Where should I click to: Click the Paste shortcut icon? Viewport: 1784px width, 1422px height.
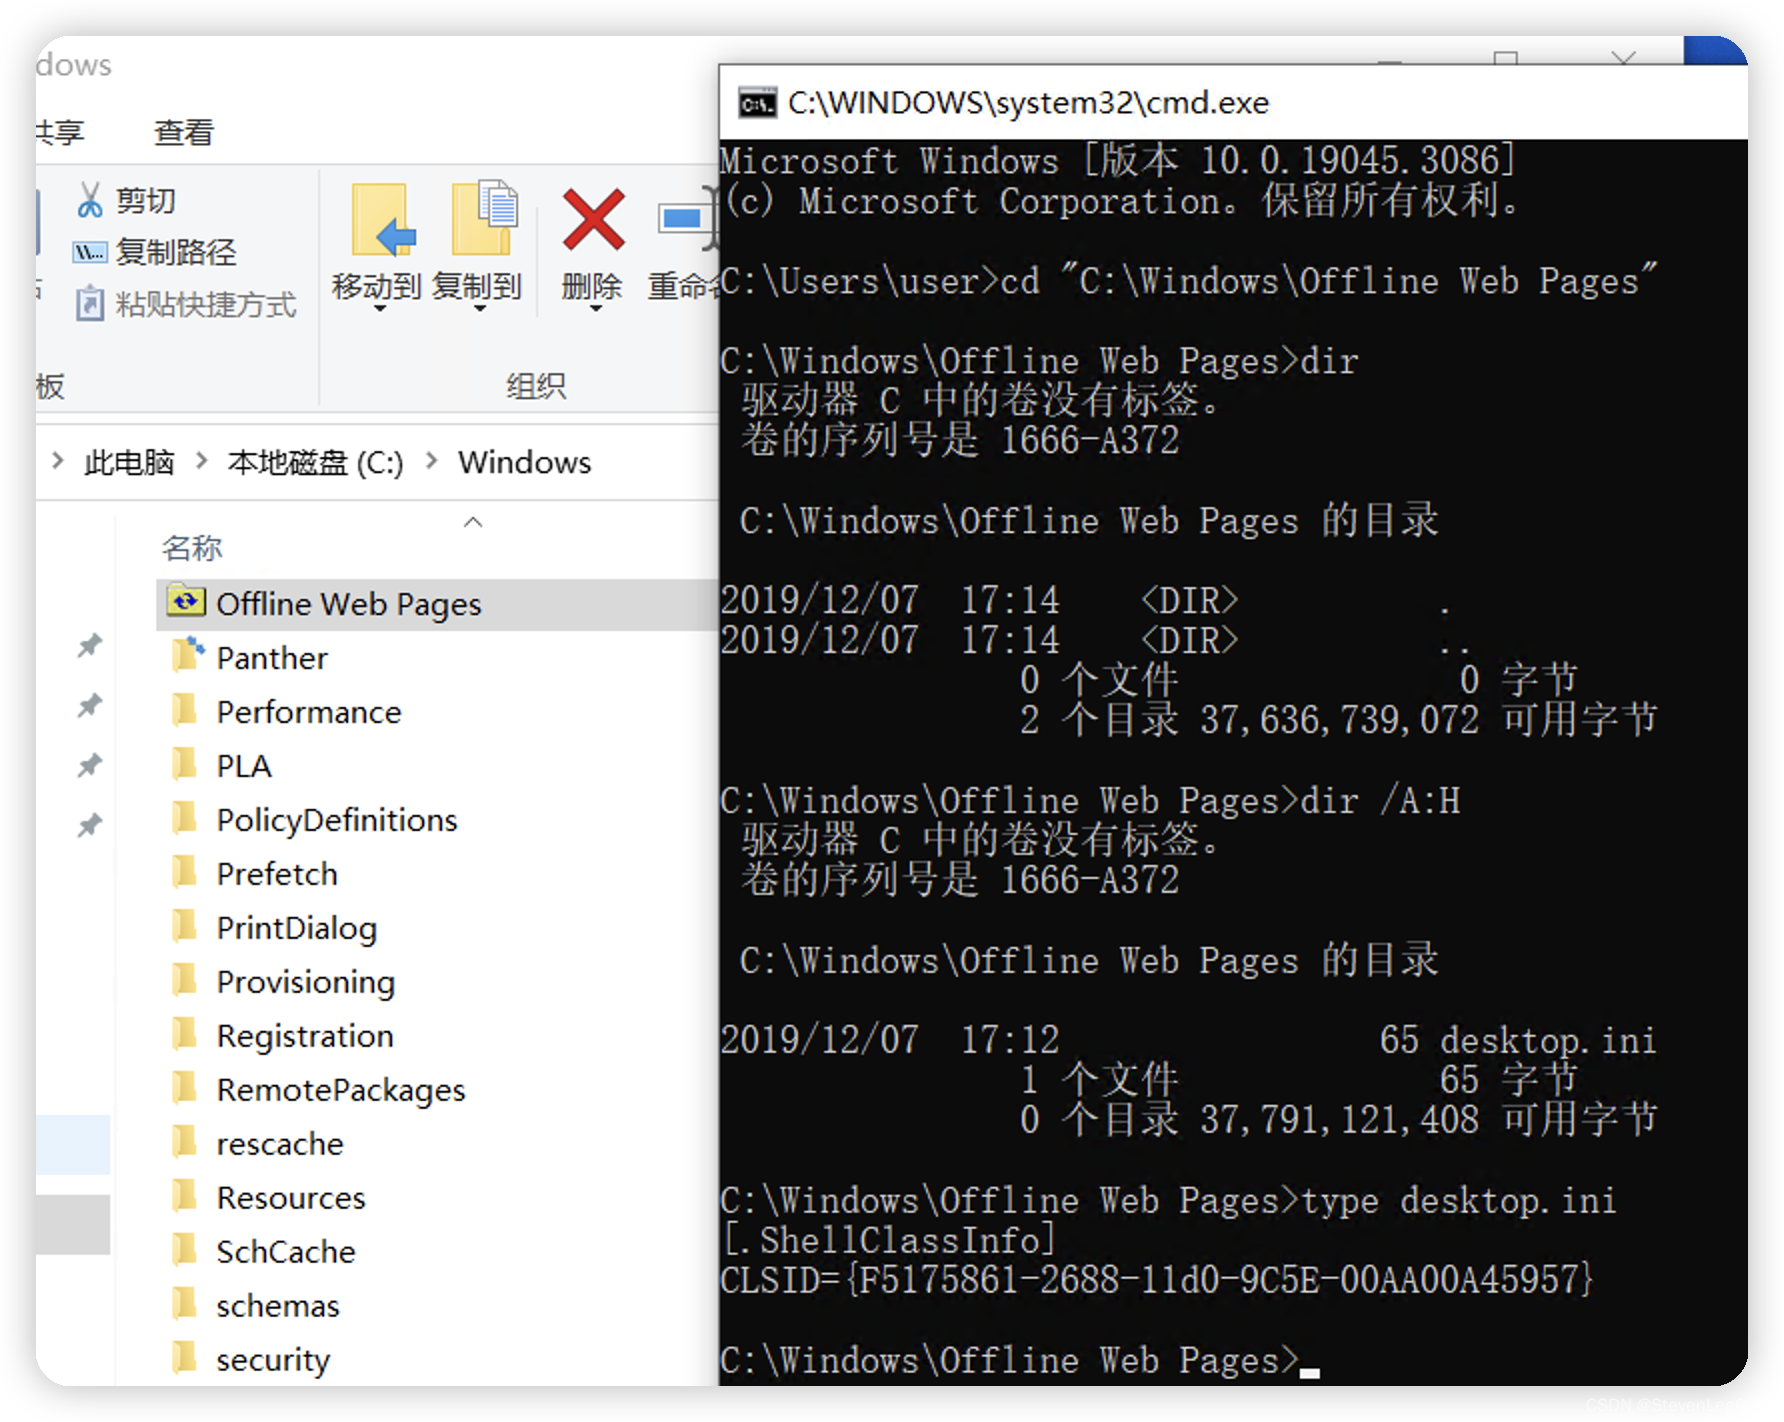[90, 303]
